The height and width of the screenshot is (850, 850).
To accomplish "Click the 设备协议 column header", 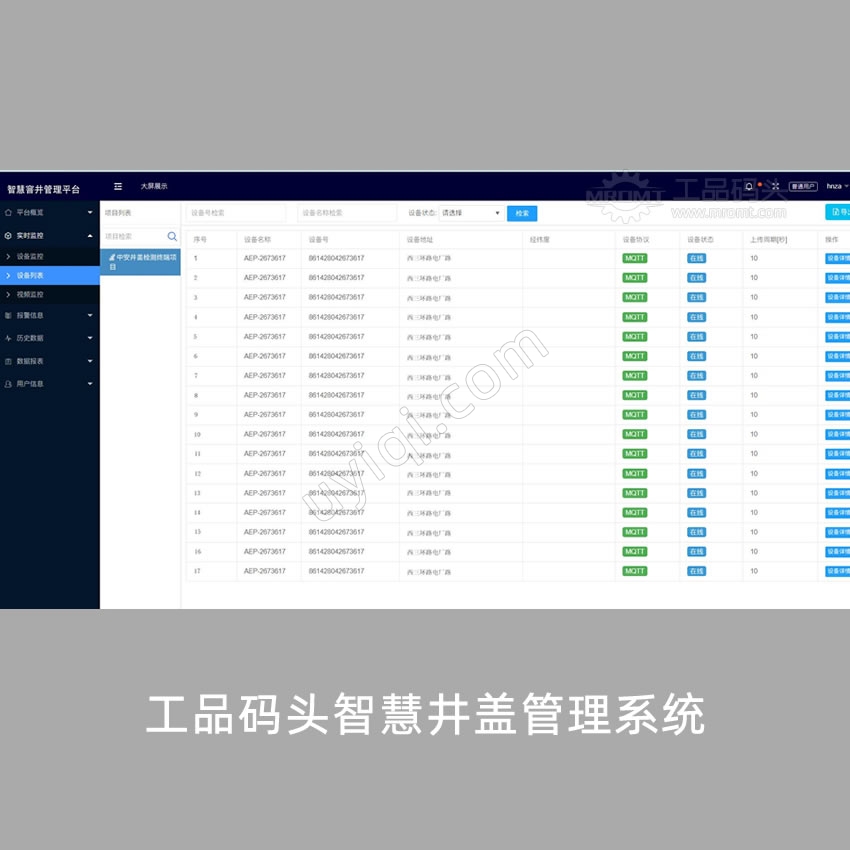I will coord(635,240).
